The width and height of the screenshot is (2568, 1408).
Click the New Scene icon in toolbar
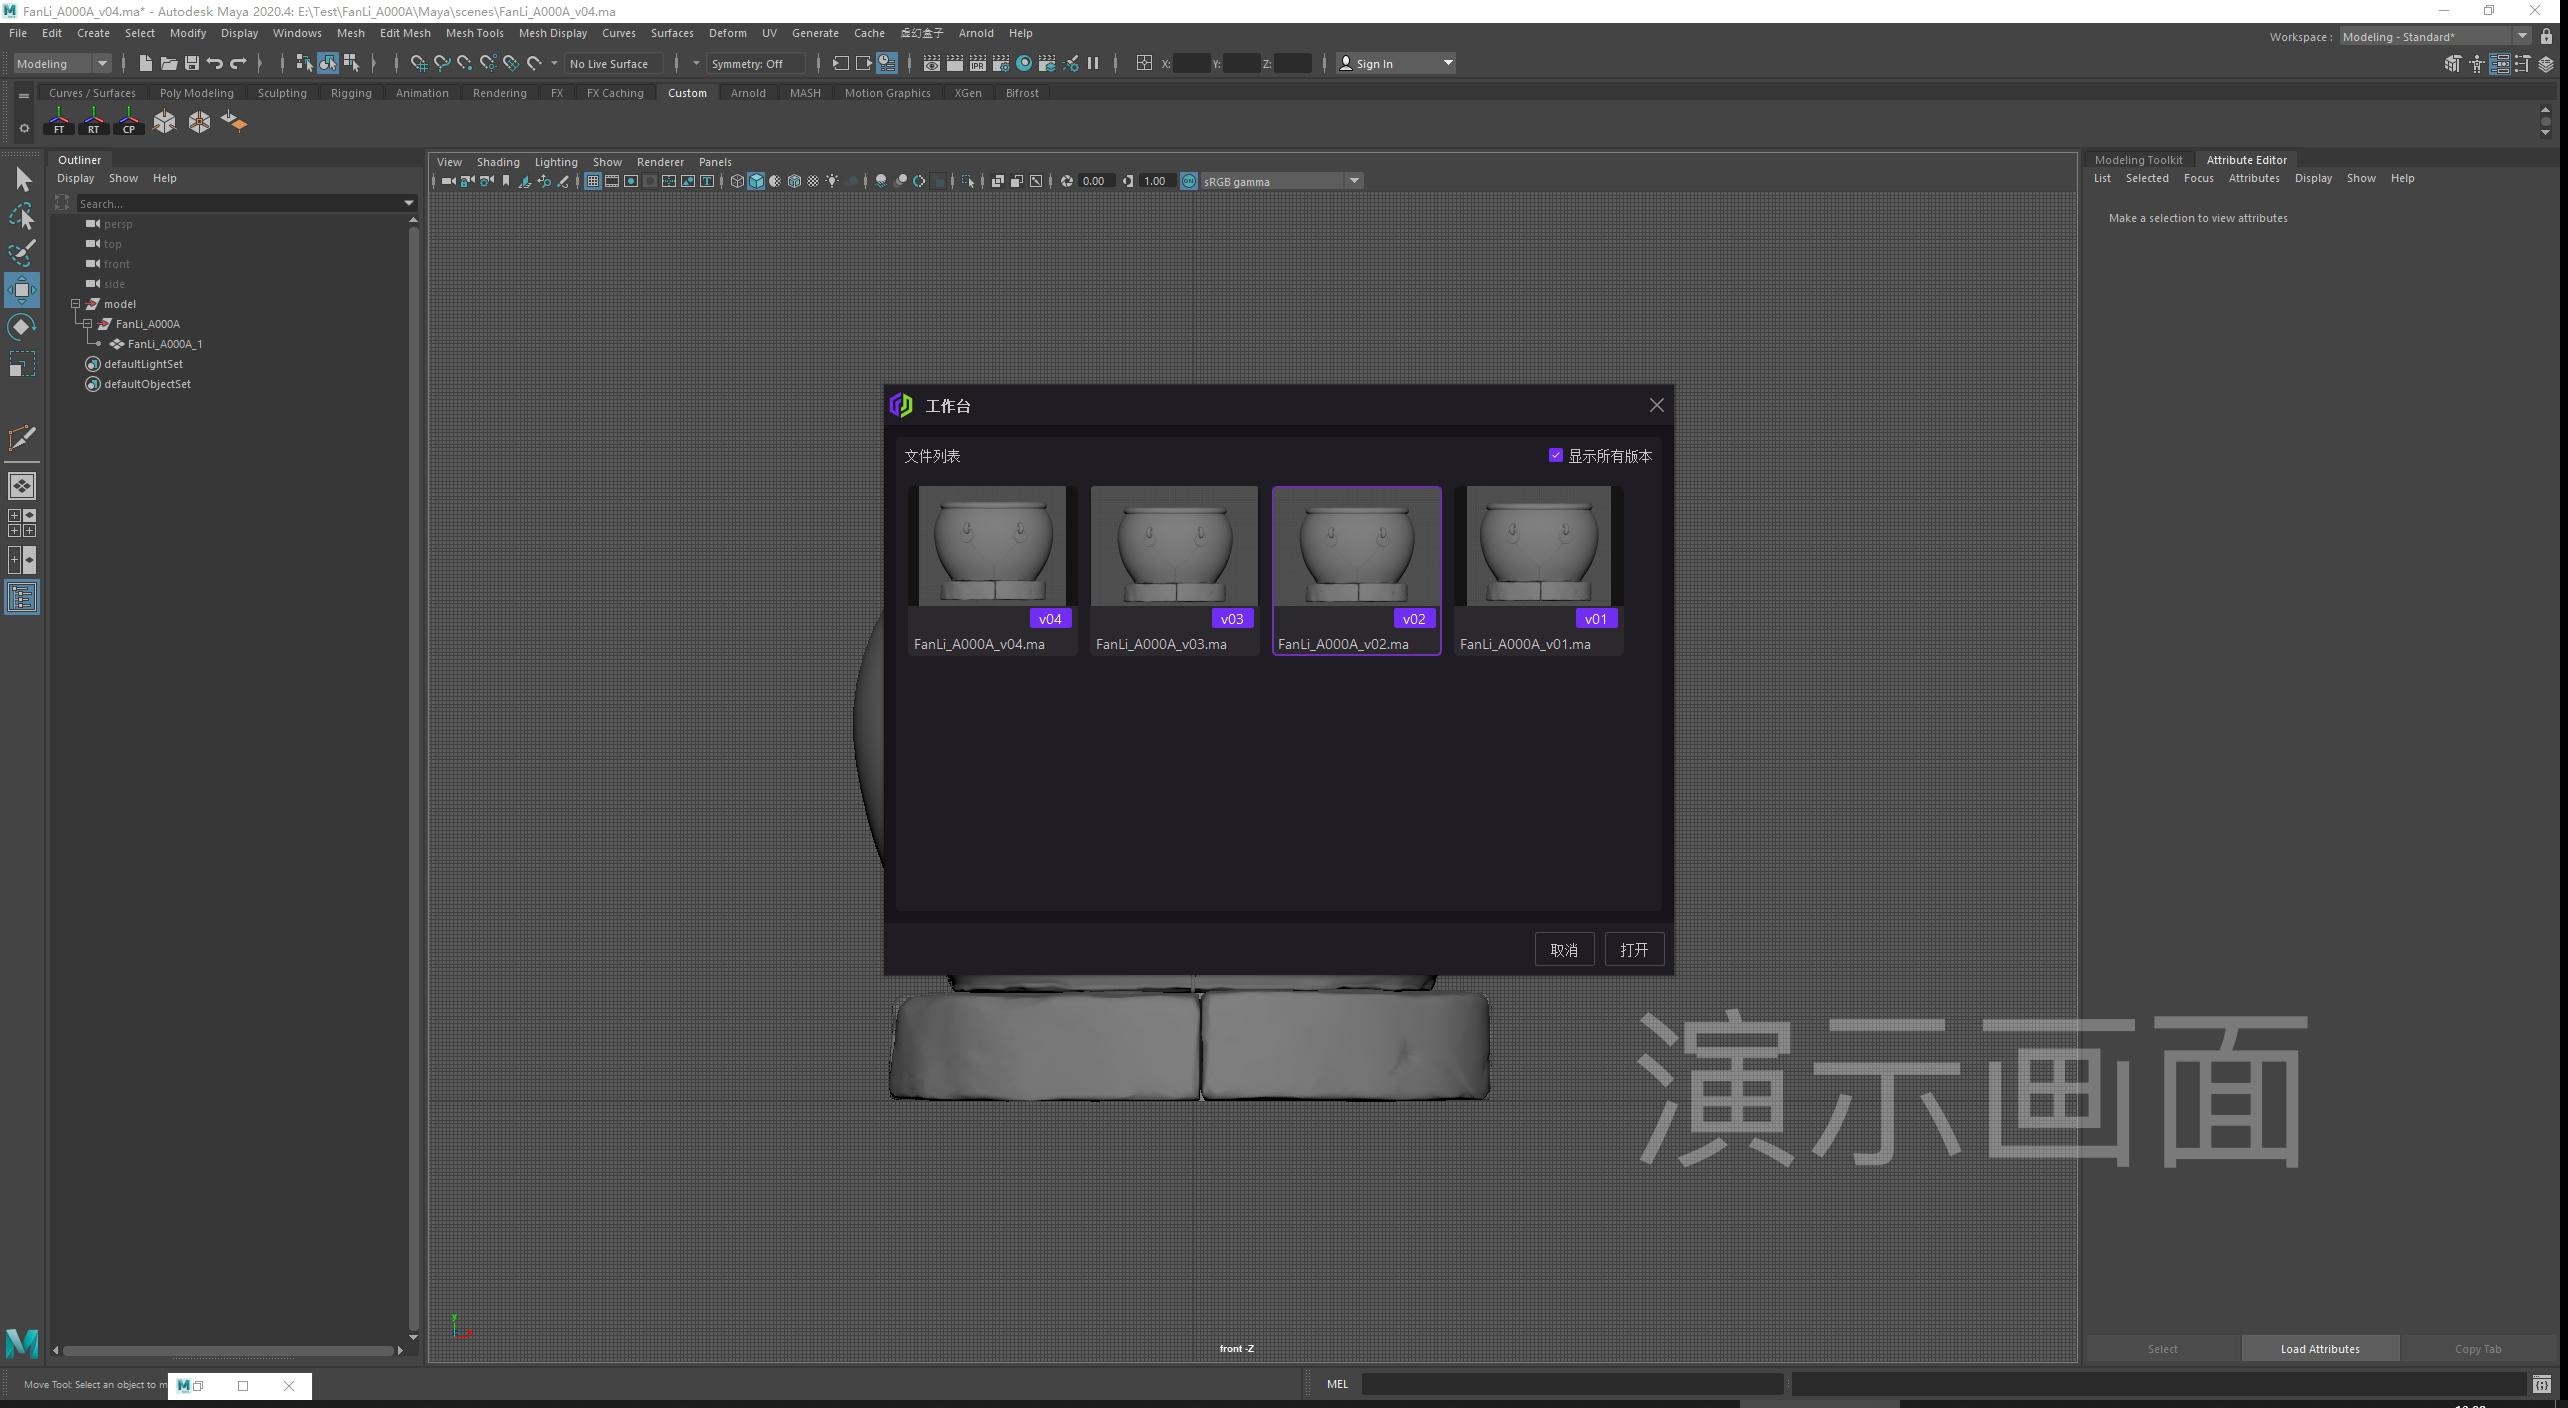pos(145,63)
